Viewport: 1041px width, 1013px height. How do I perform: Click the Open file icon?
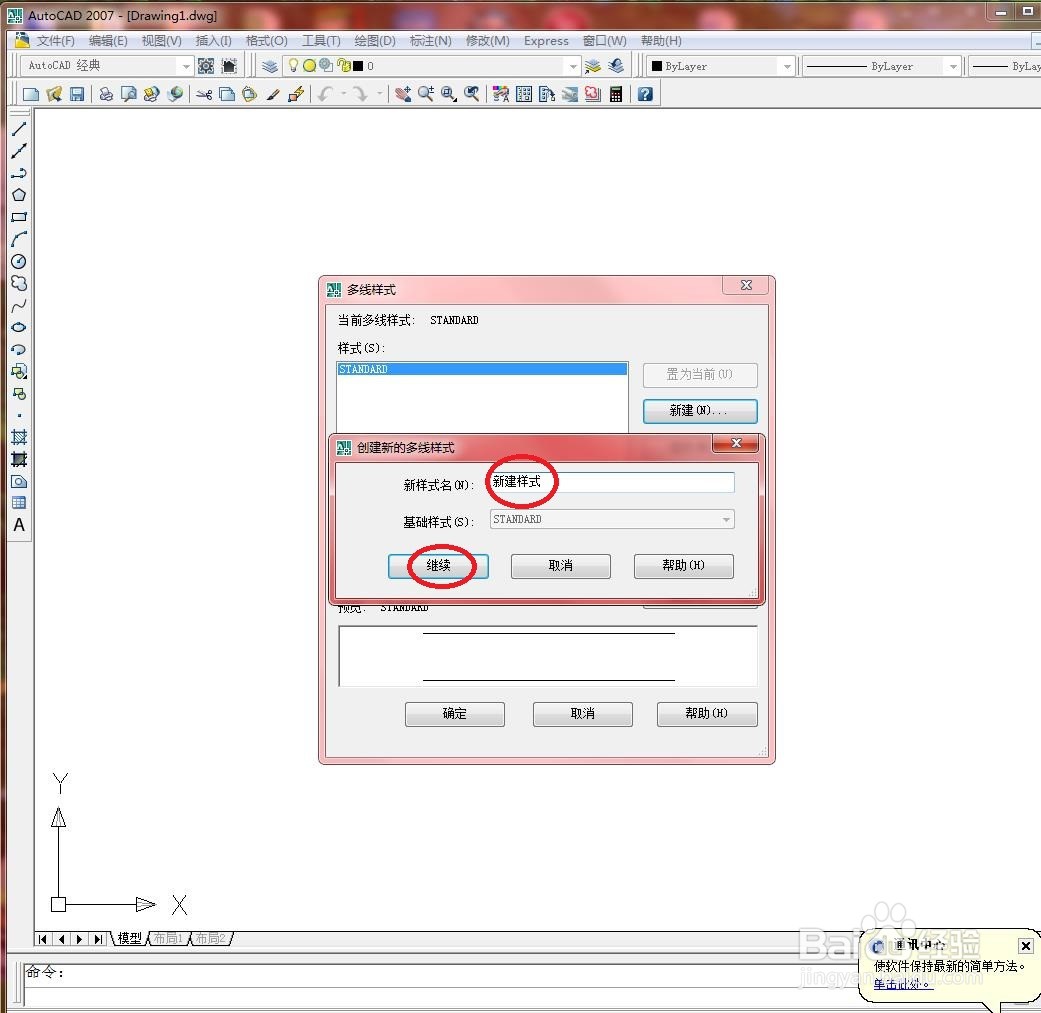[x=54, y=94]
